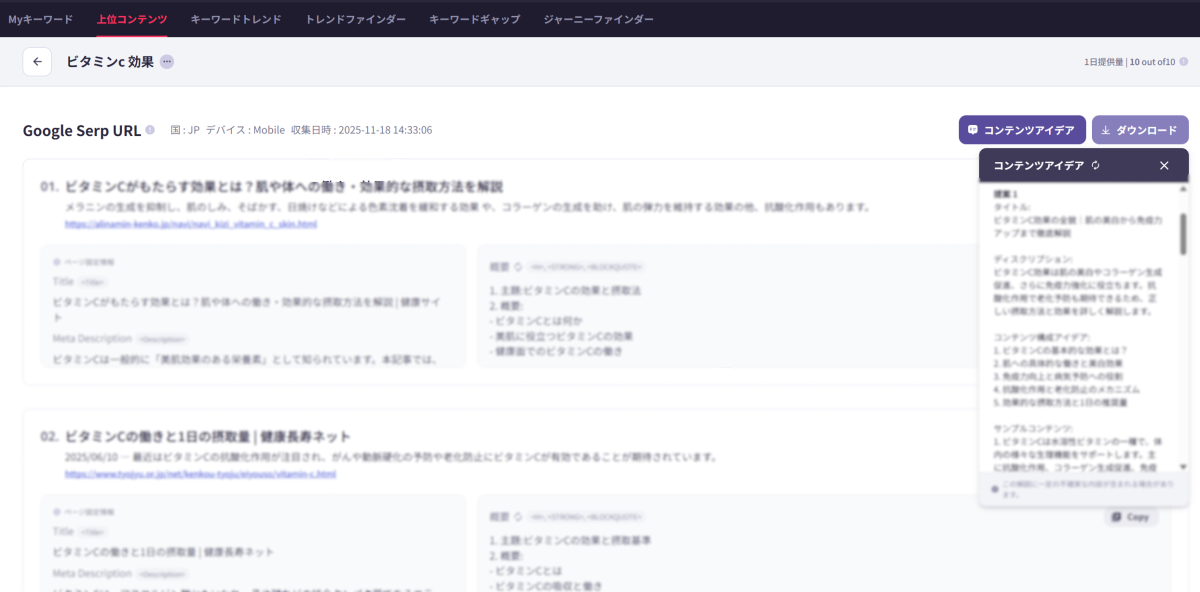Click the back arrow beside ビタミンc 効果
This screenshot has height=592, width=1200.
tap(37, 61)
